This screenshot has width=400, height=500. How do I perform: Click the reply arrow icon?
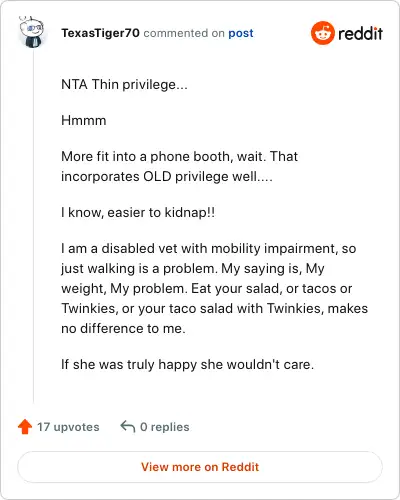(128, 426)
